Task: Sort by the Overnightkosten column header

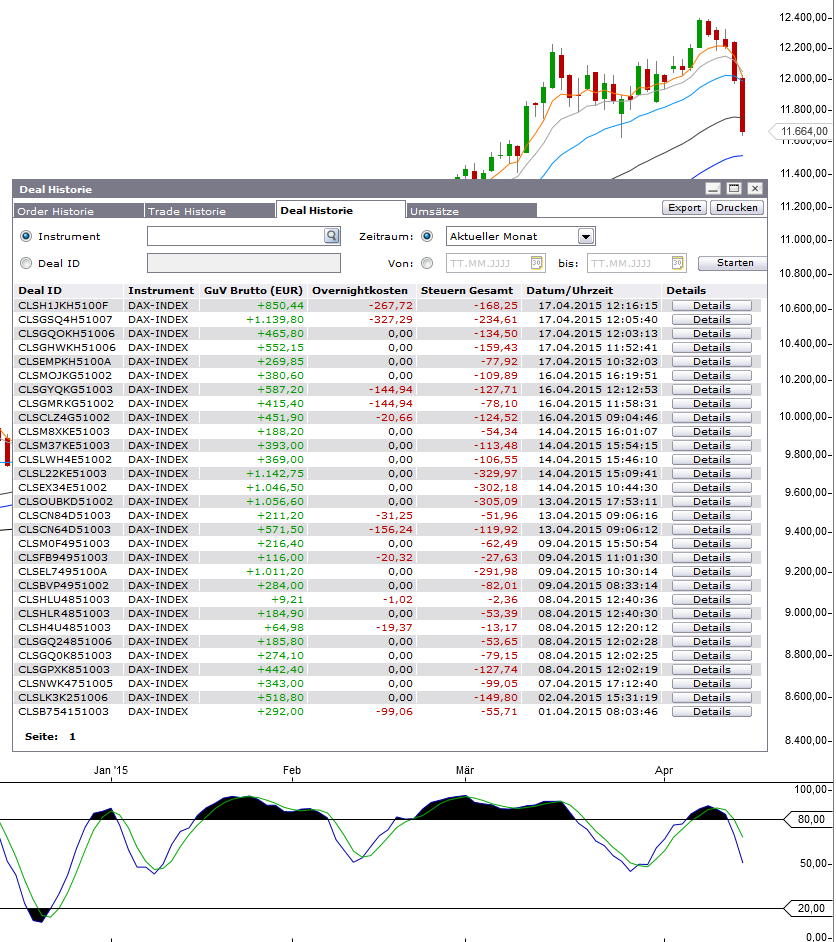Action: 359,290
